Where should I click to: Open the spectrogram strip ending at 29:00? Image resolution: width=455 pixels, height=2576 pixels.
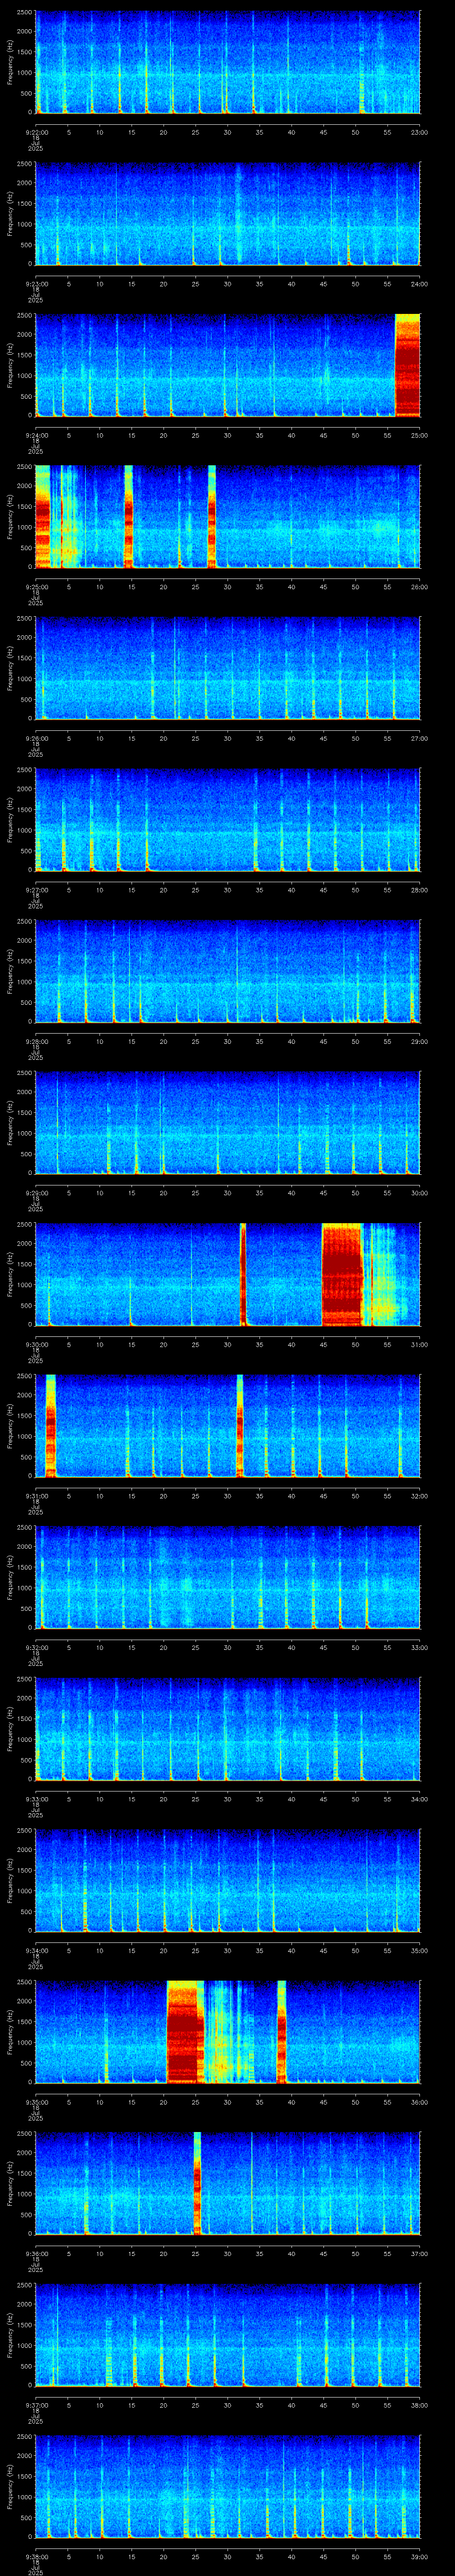click(228, 972)
